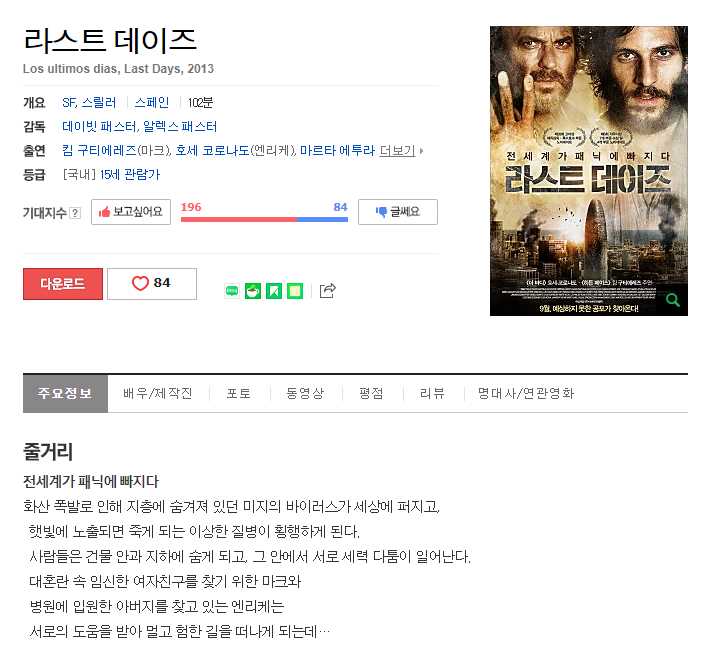This screenshot has height=663, width=712.
Task: Open the share arrow export icon
Action: 327,291
